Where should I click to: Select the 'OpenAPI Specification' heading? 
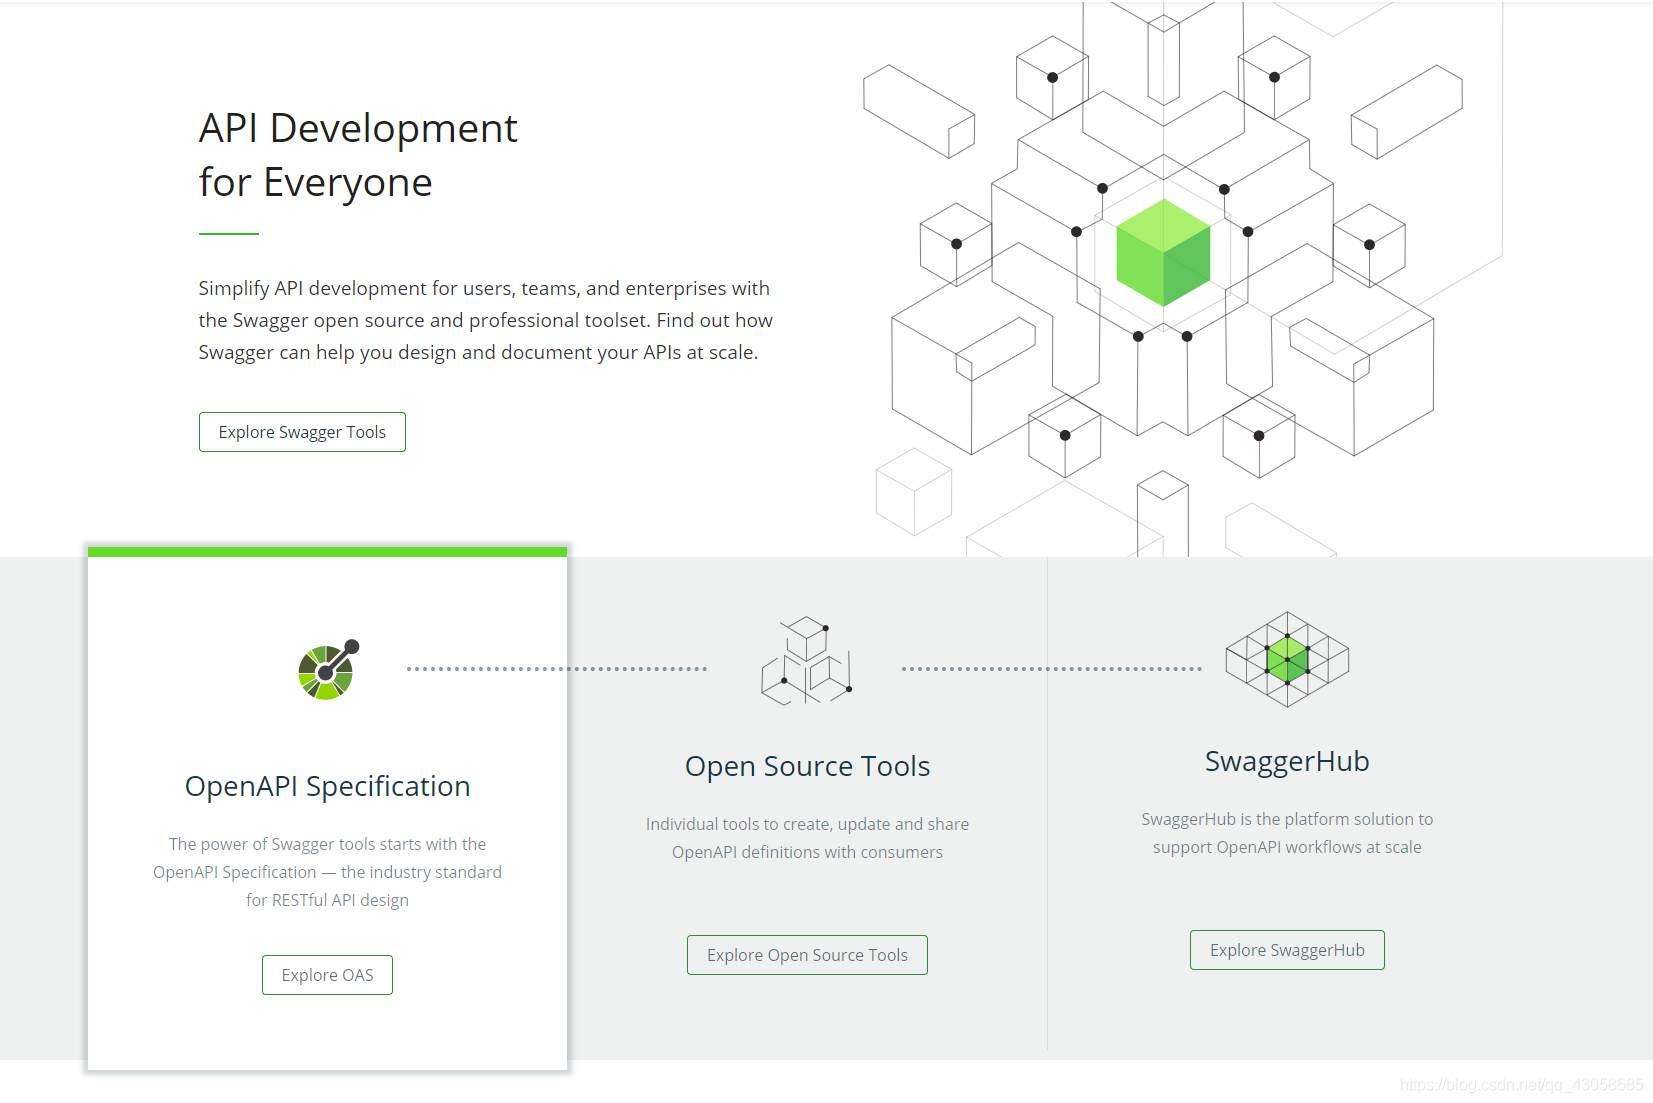pos(327,787)
